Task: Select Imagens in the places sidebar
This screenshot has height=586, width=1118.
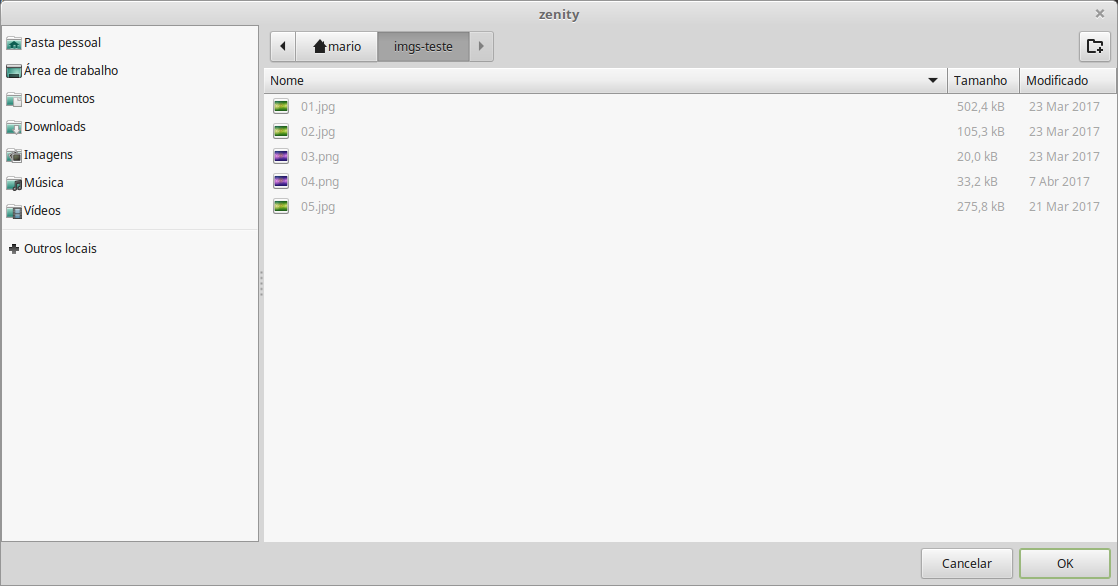Action: [x=48, y=155]
